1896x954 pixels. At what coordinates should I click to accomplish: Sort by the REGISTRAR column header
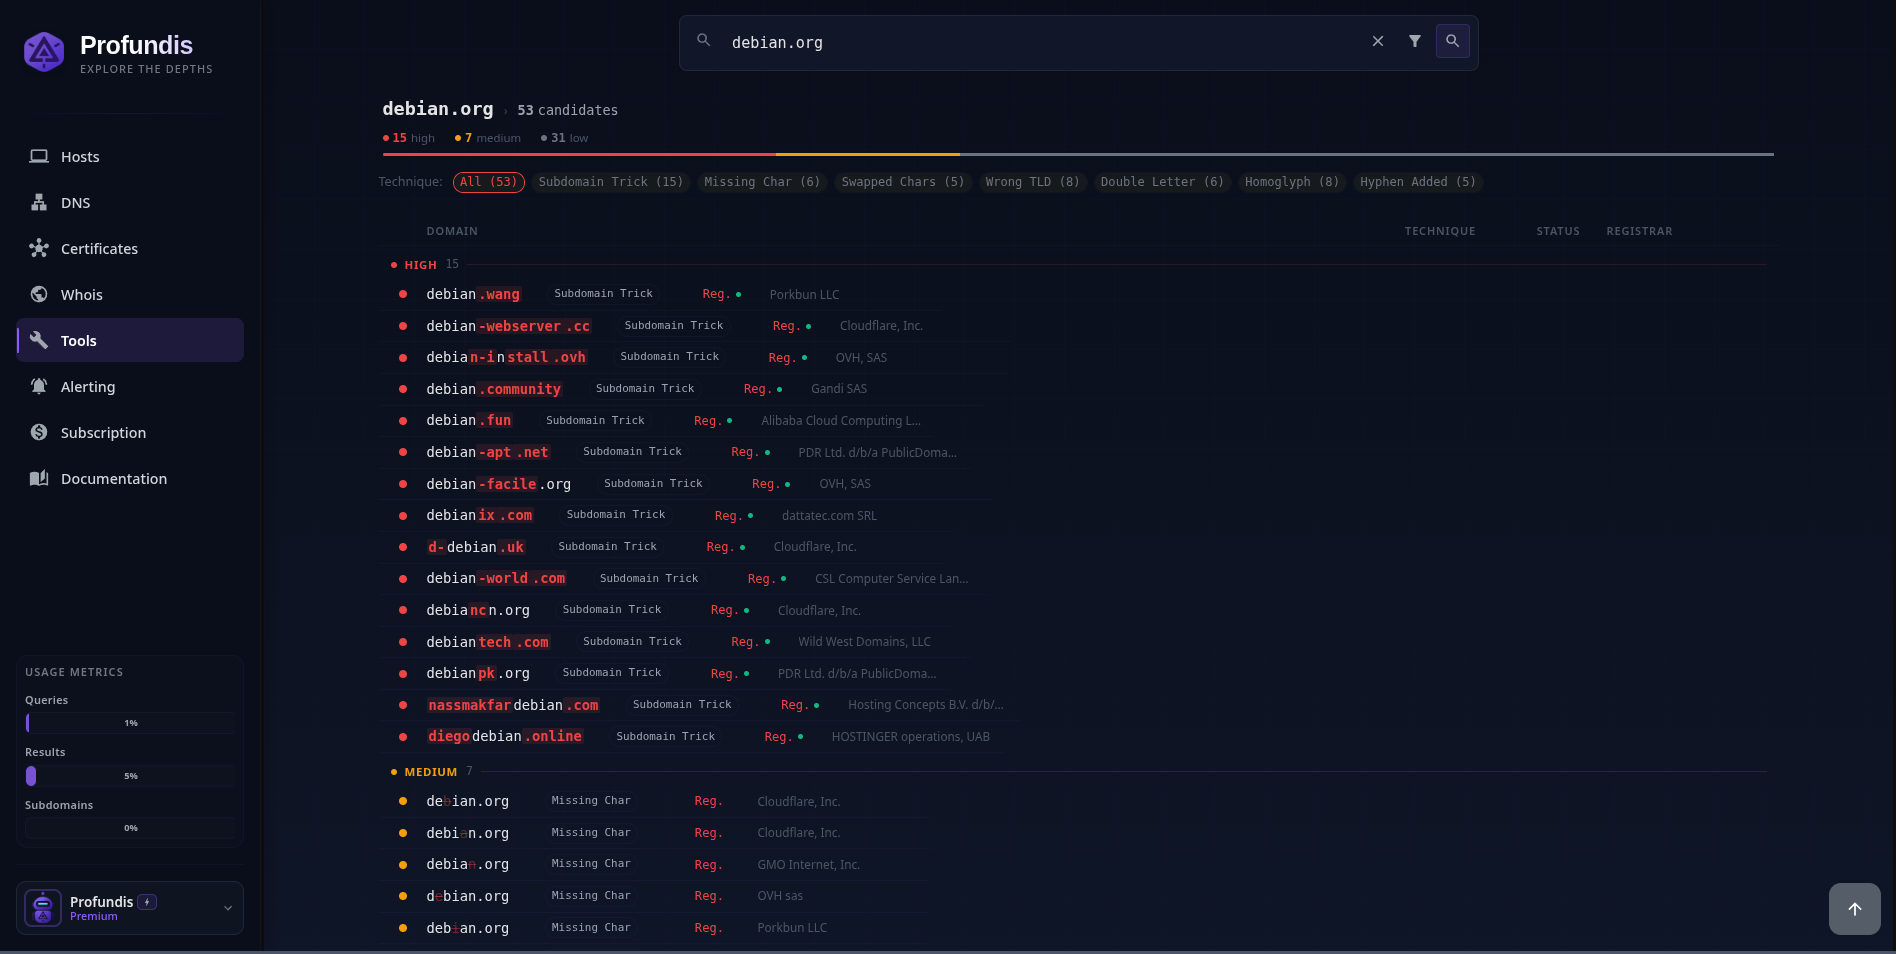[x=1639, y=231]
